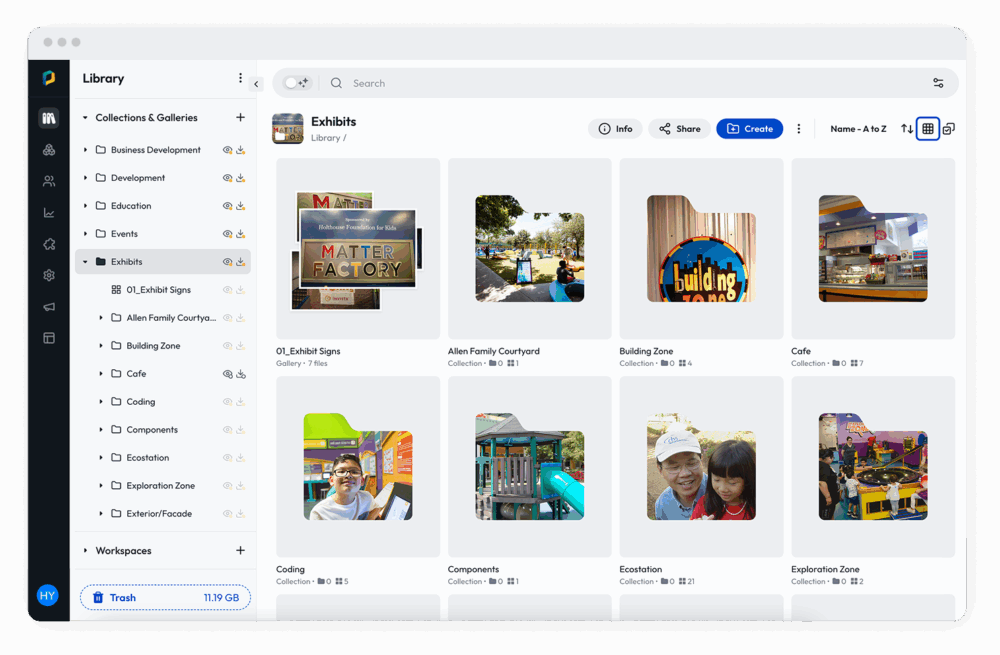This screenshot has width=1000, height=655.
Task: Download the Business Development collection
Action: 241,150
